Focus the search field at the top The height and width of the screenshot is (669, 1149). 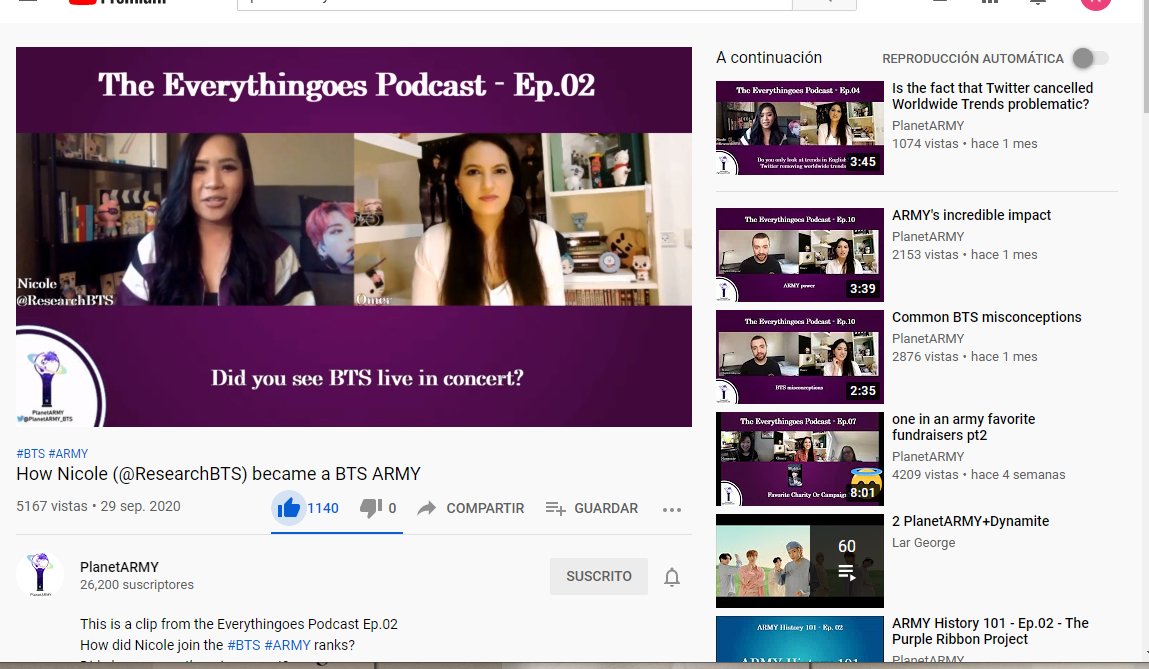pyautogui.click(x=514, y=3)
